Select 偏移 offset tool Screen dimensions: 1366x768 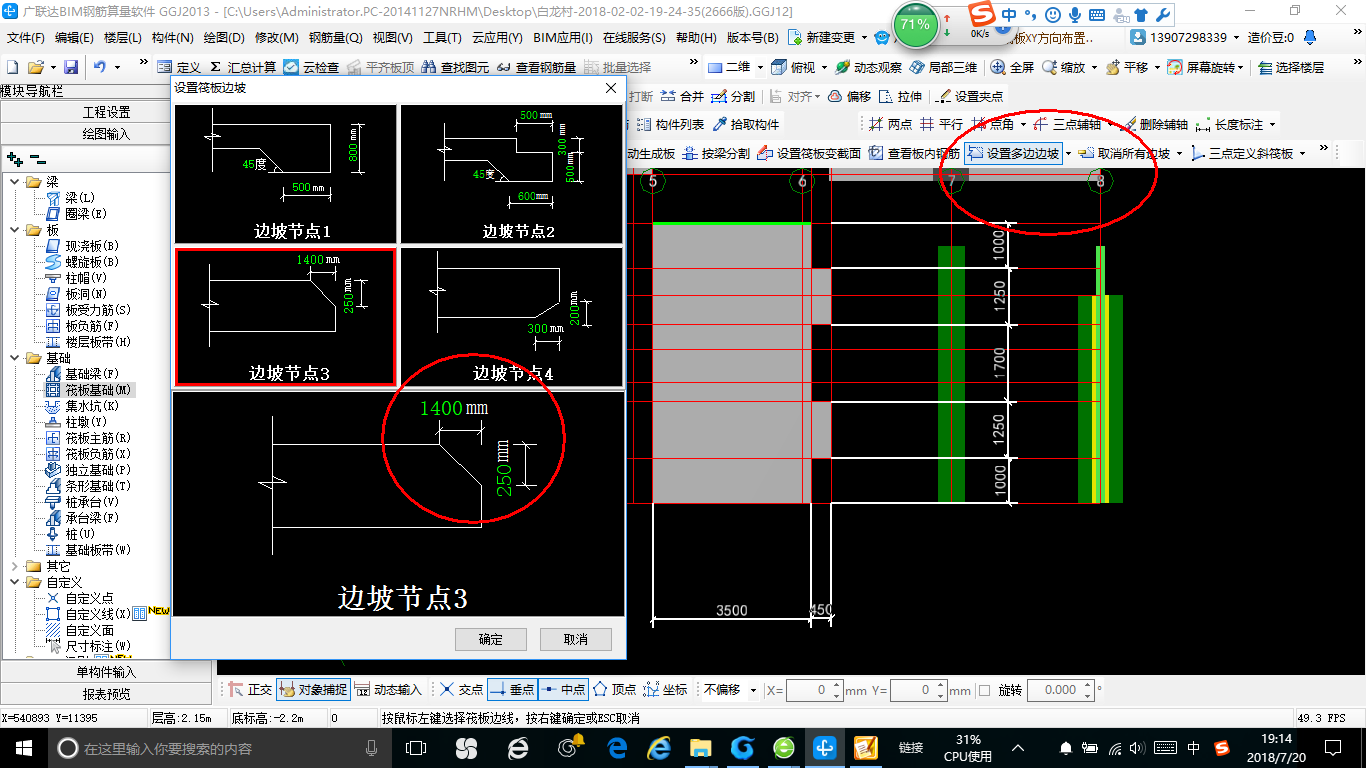pyautogui.click(x=849, y=97)
